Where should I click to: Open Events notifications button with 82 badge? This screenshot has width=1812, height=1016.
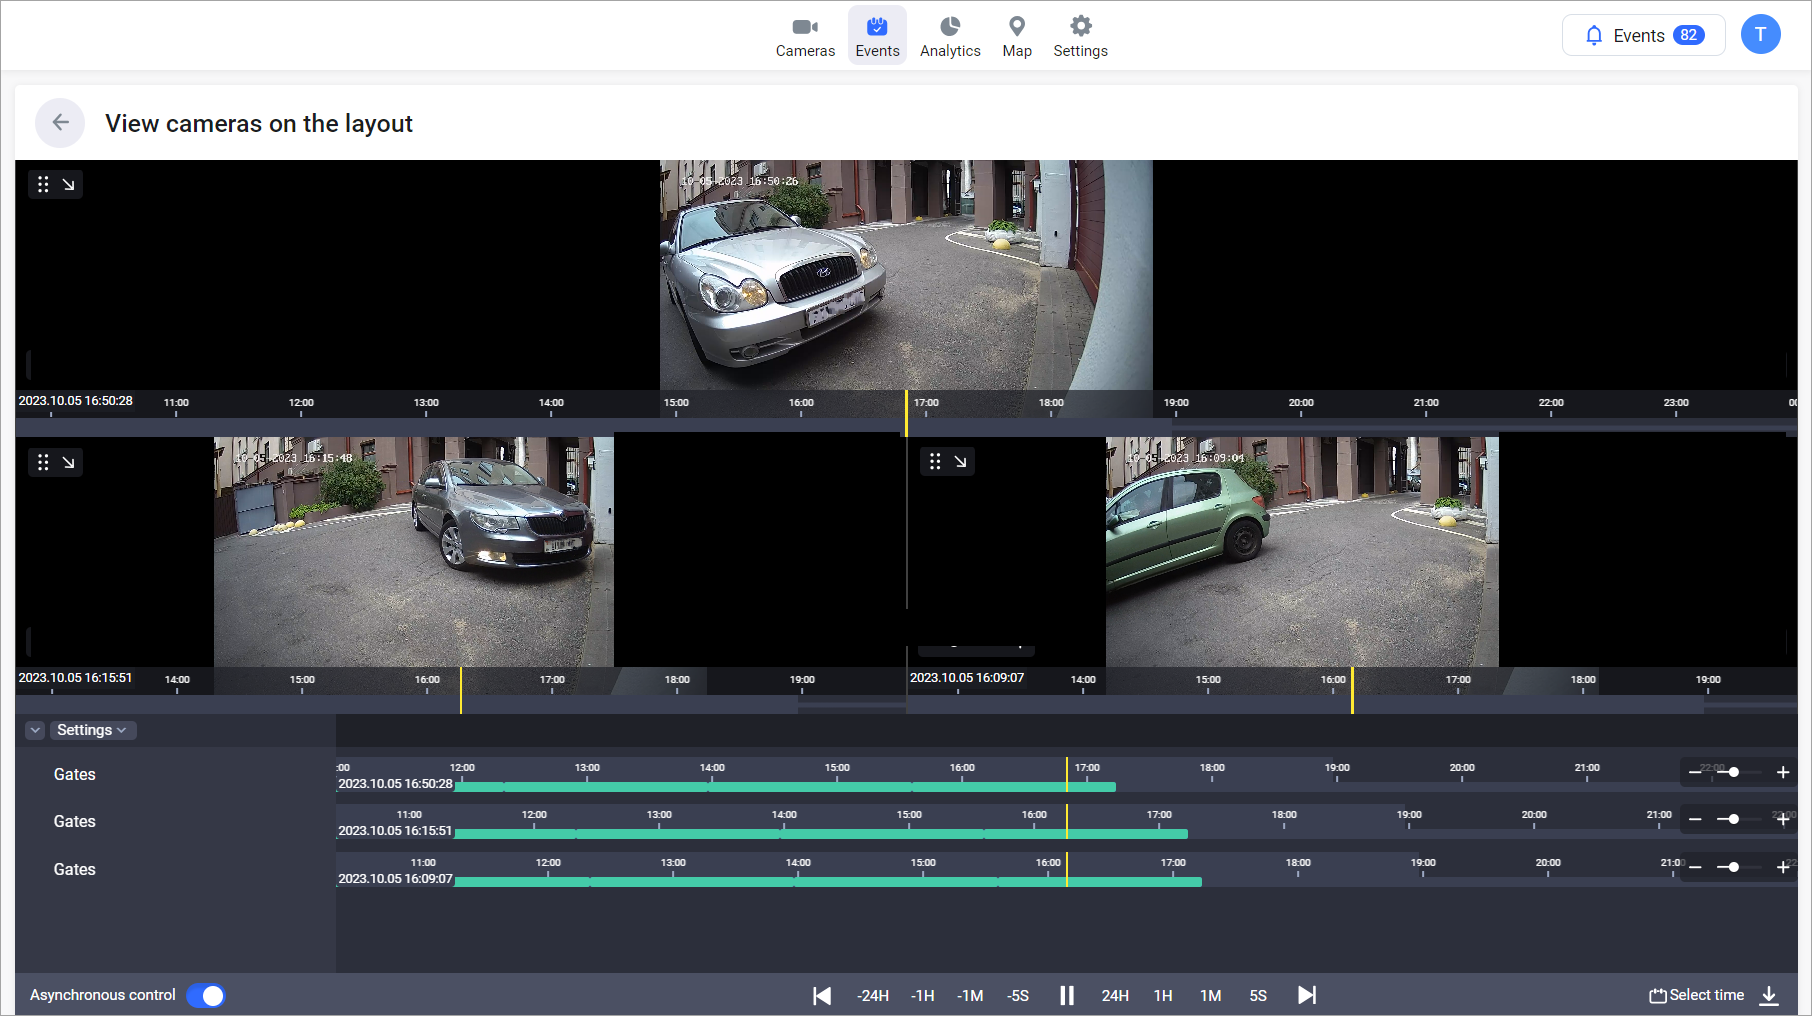pyautogui.click(x=1643, y=35)
